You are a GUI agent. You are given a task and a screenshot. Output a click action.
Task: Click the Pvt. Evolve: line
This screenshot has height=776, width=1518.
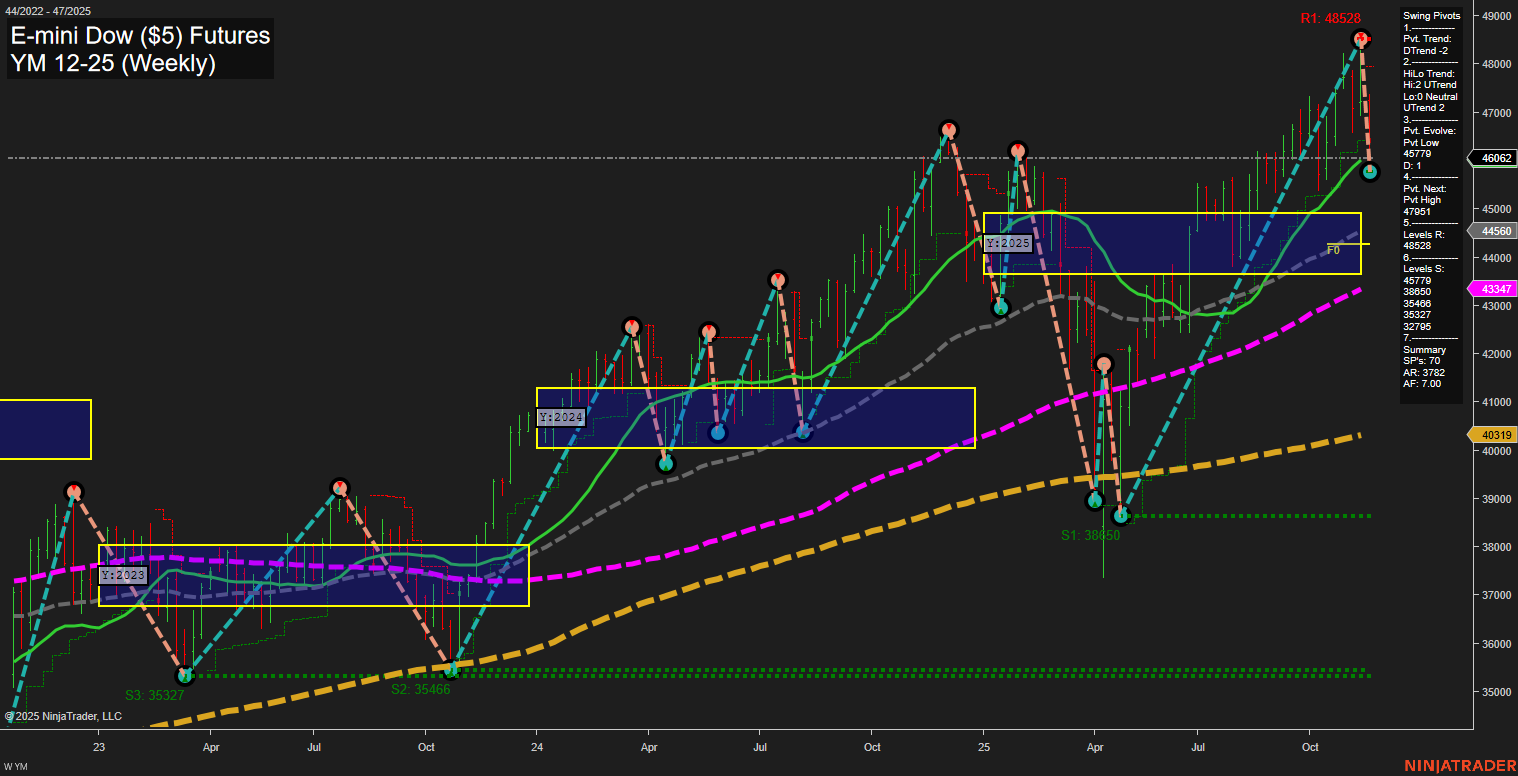(x=1429, y=131)
